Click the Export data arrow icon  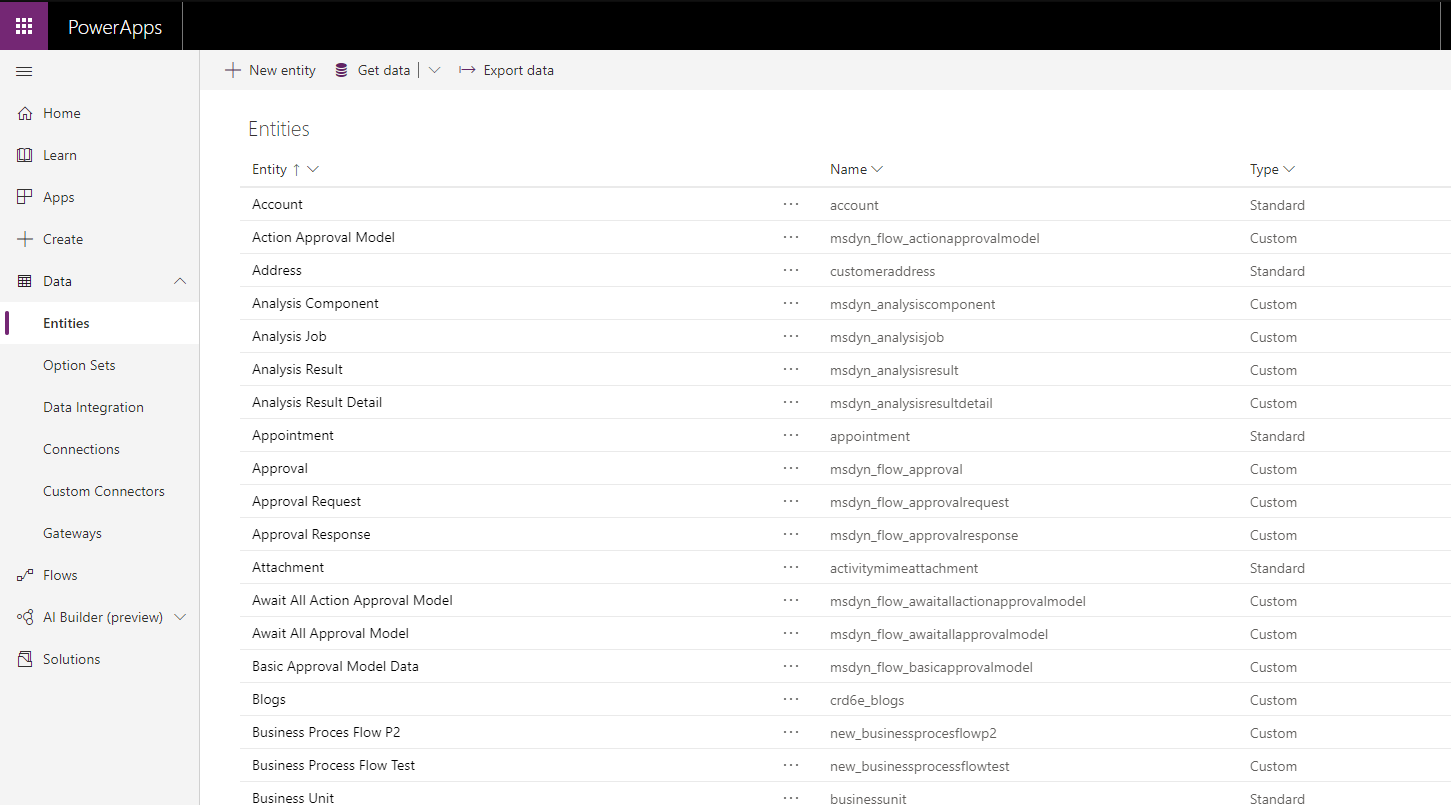click(x=467, y=71)
